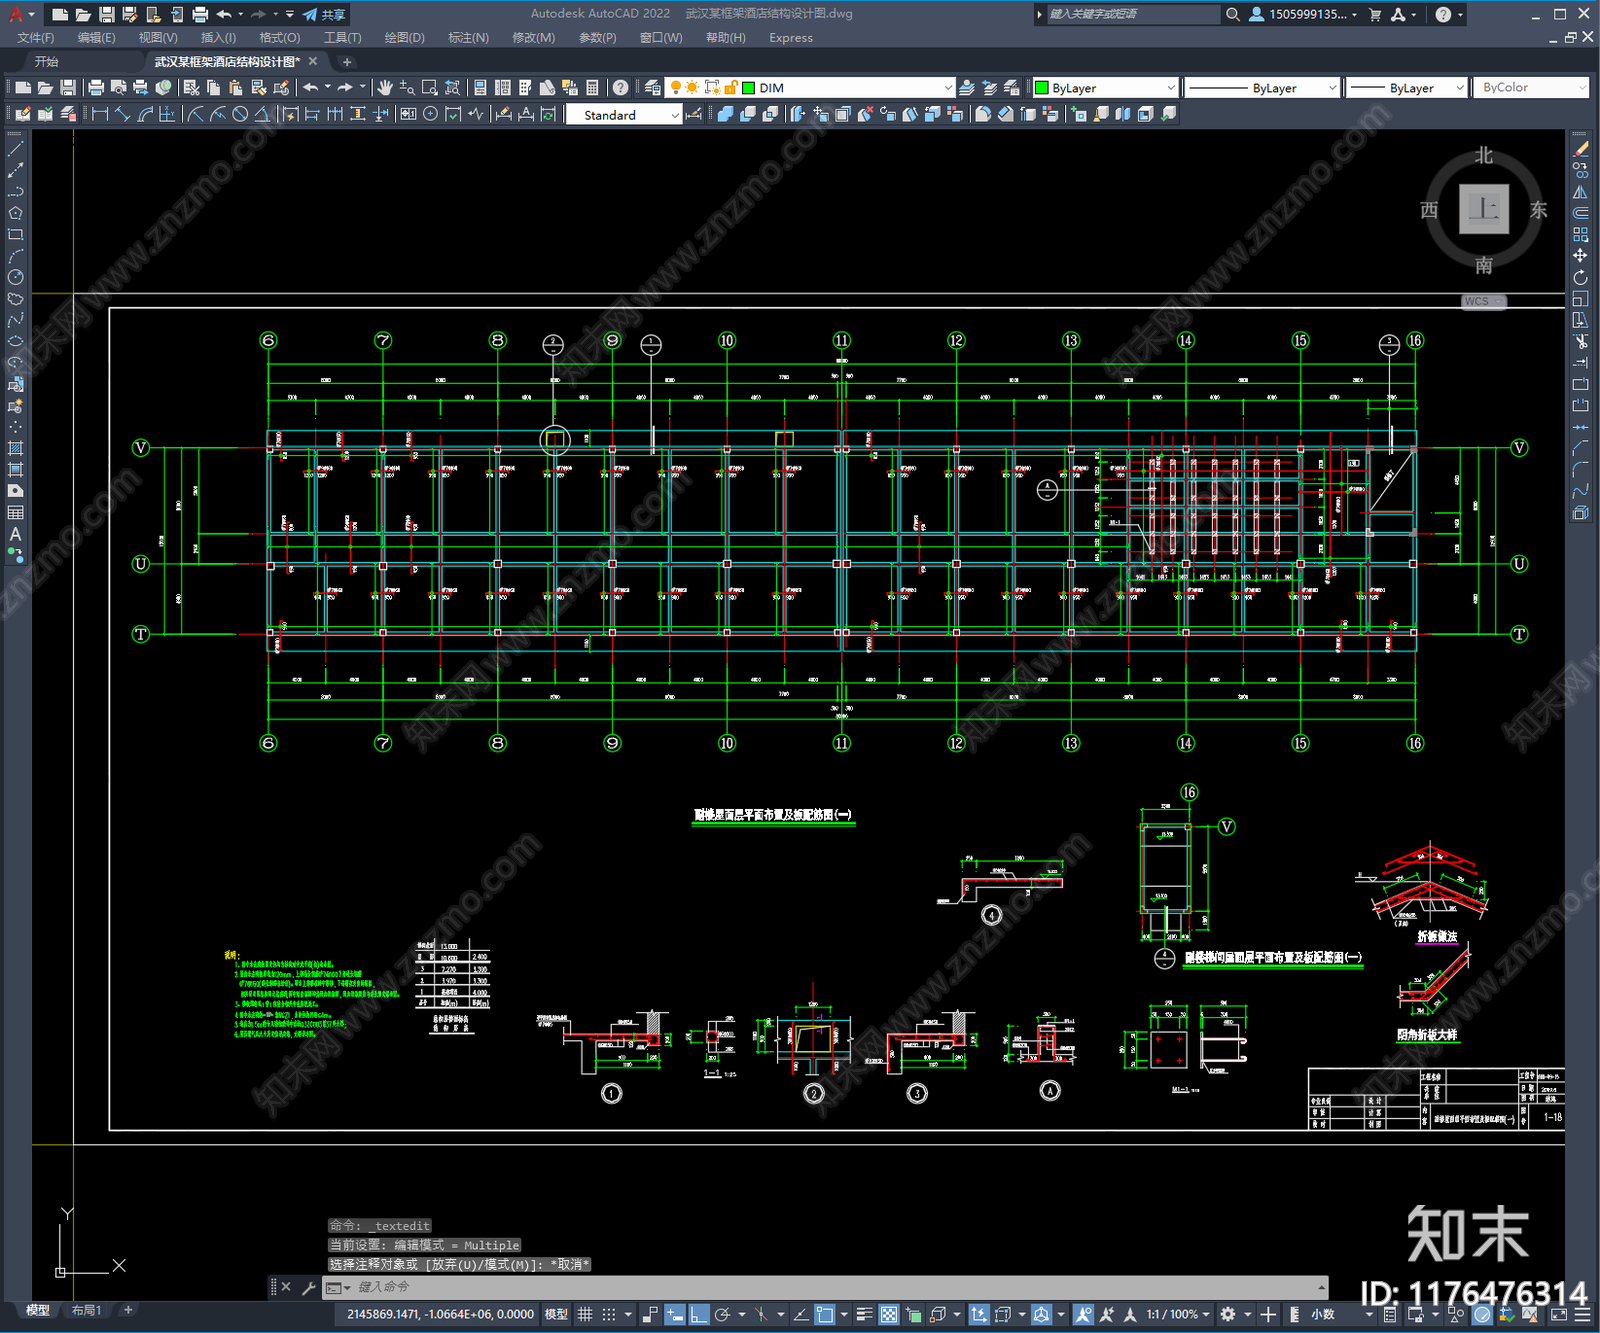This screenshot has height=1333, width=1600.
Task: Click the 模型 model tab
Action: click(x=38, y=1310)
